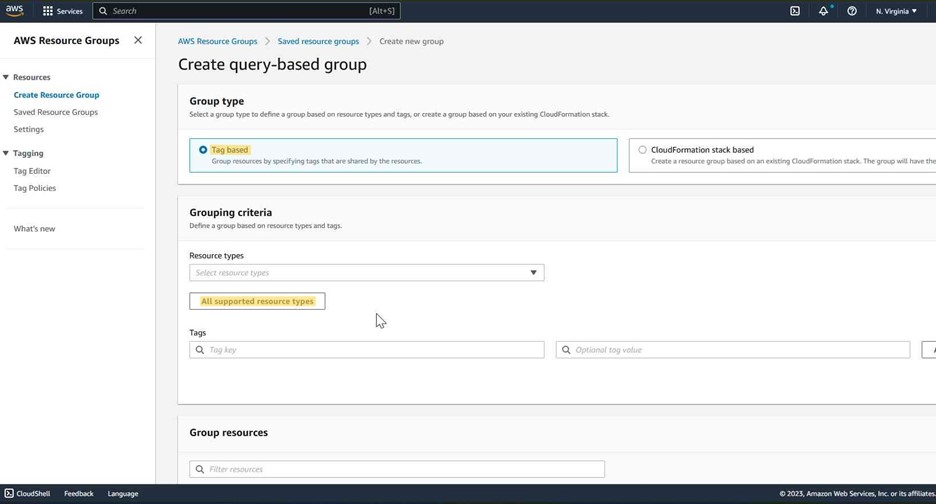Open the Services grid menu
The image size is (936, 504).
click(x=48, y=11)
